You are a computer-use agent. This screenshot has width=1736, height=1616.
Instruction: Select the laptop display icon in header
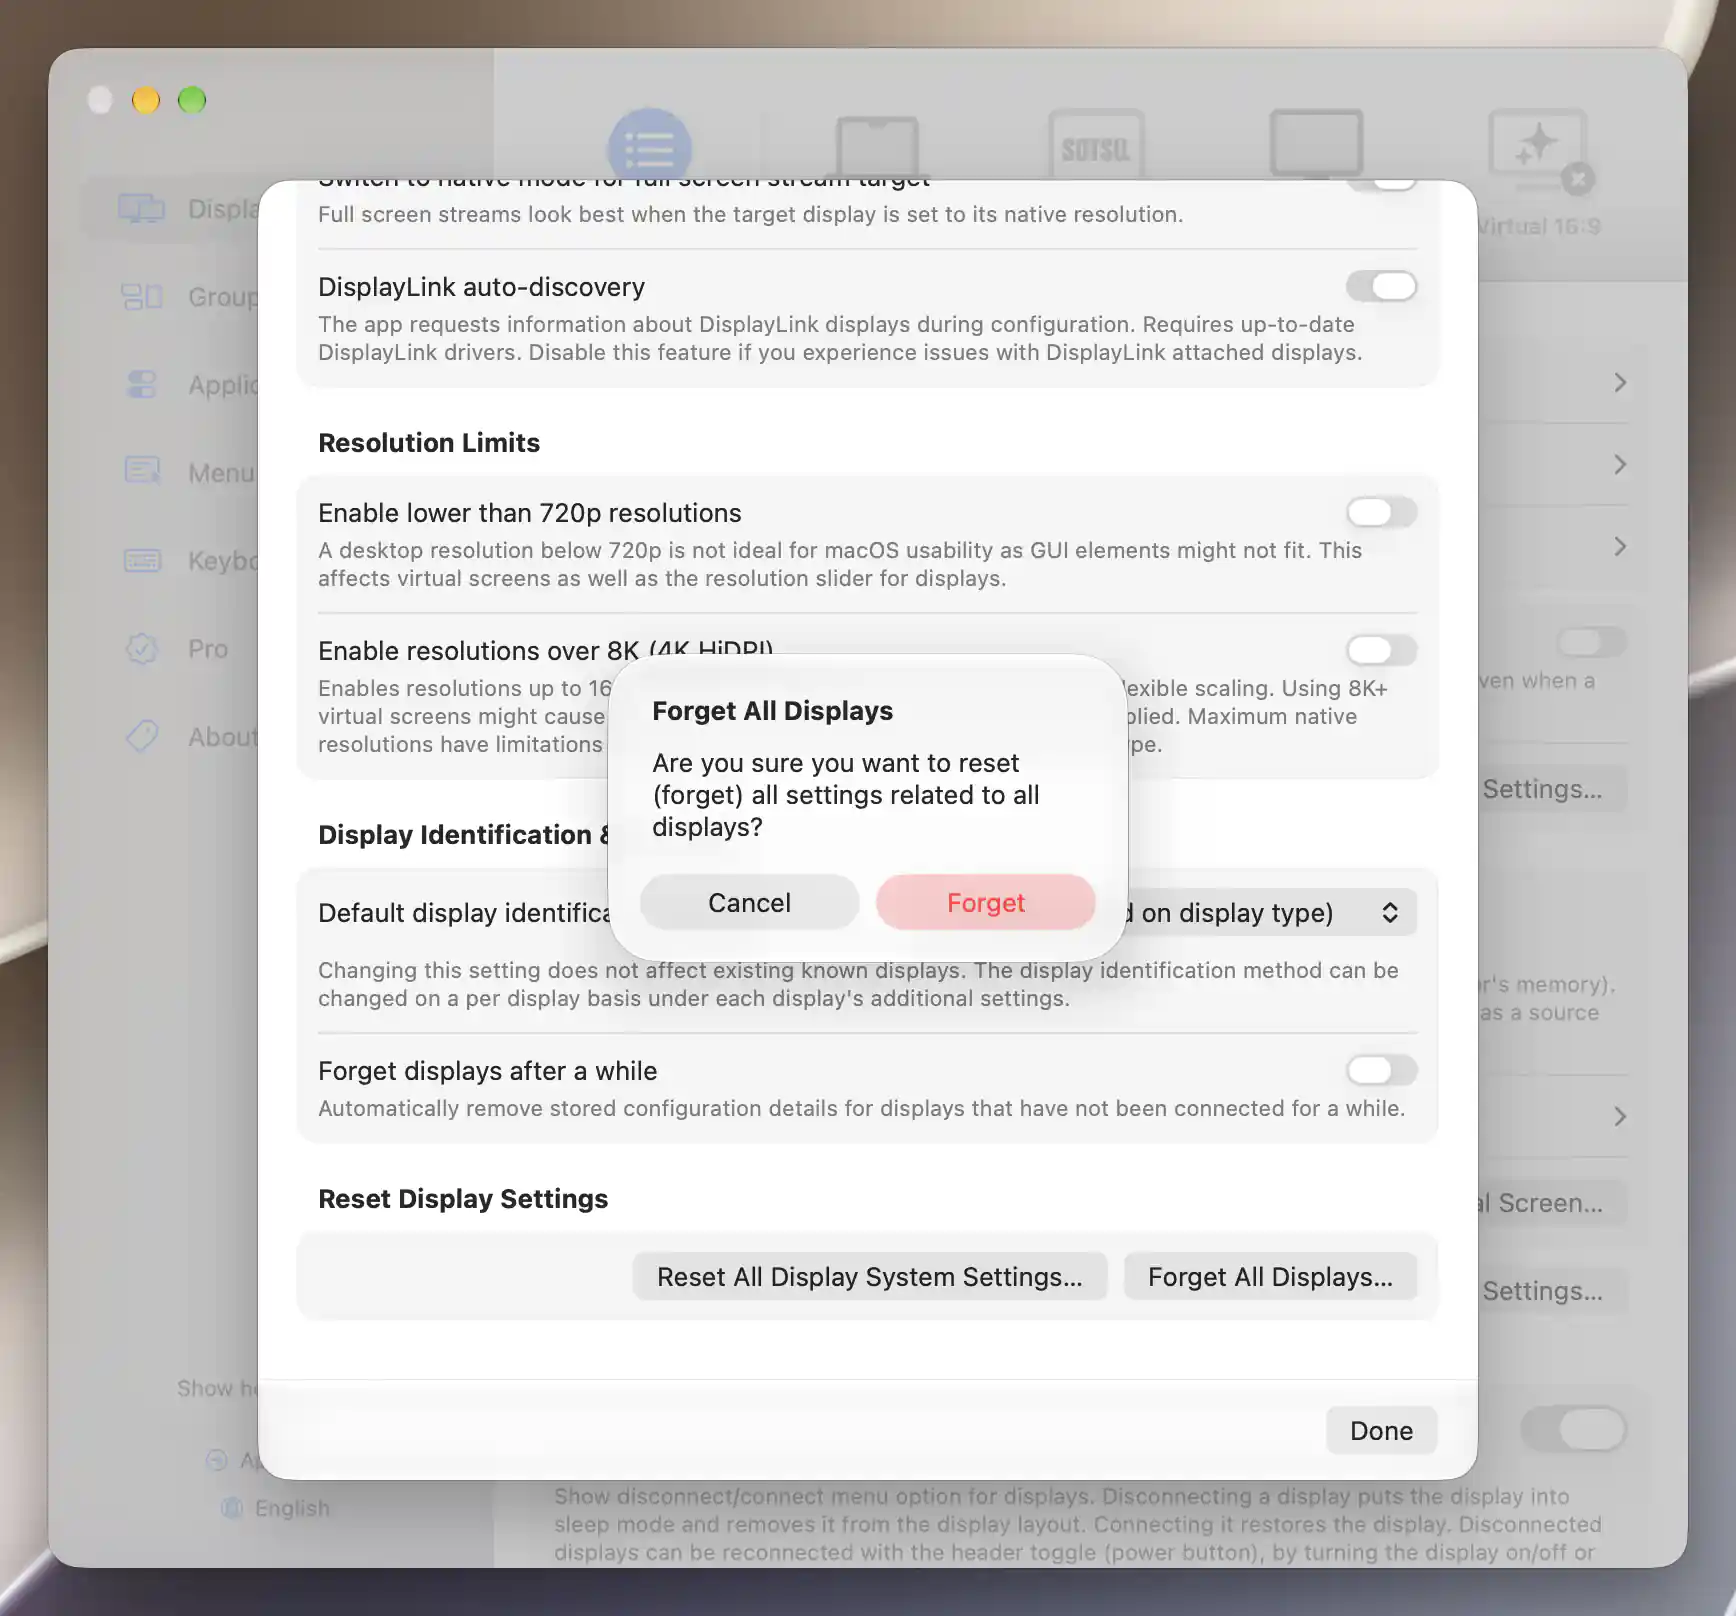(877, 146)
